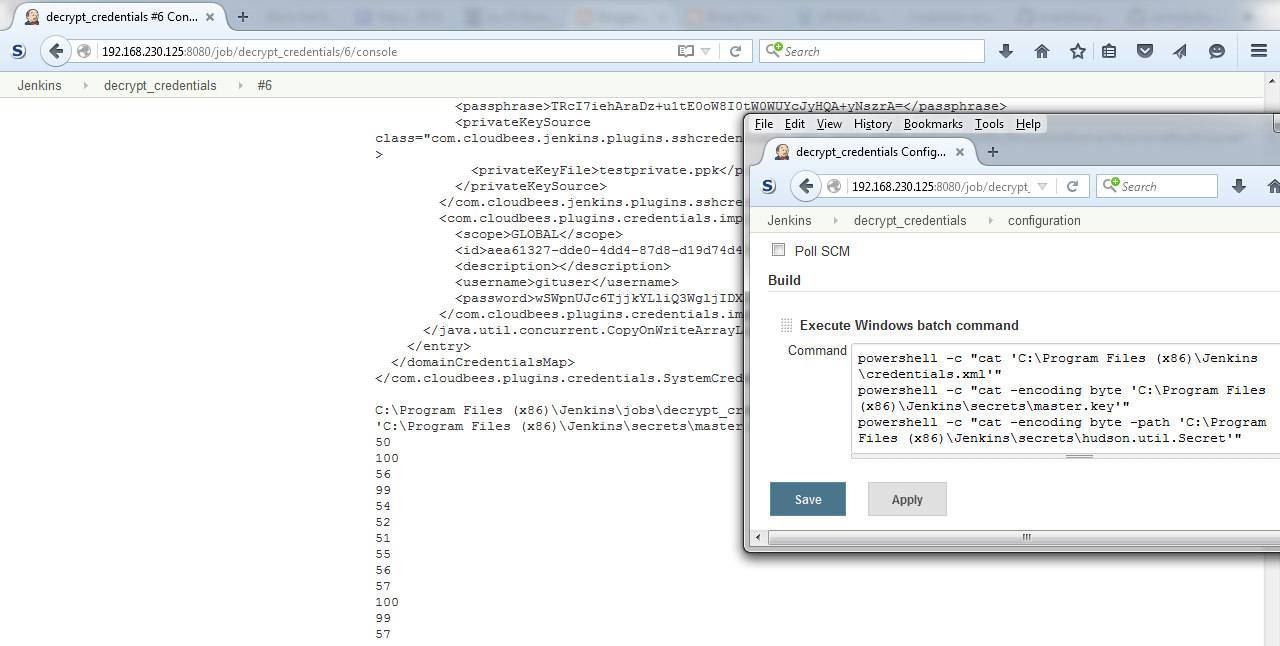Open the Pocket icon in toolbar

coord(1145,51)
